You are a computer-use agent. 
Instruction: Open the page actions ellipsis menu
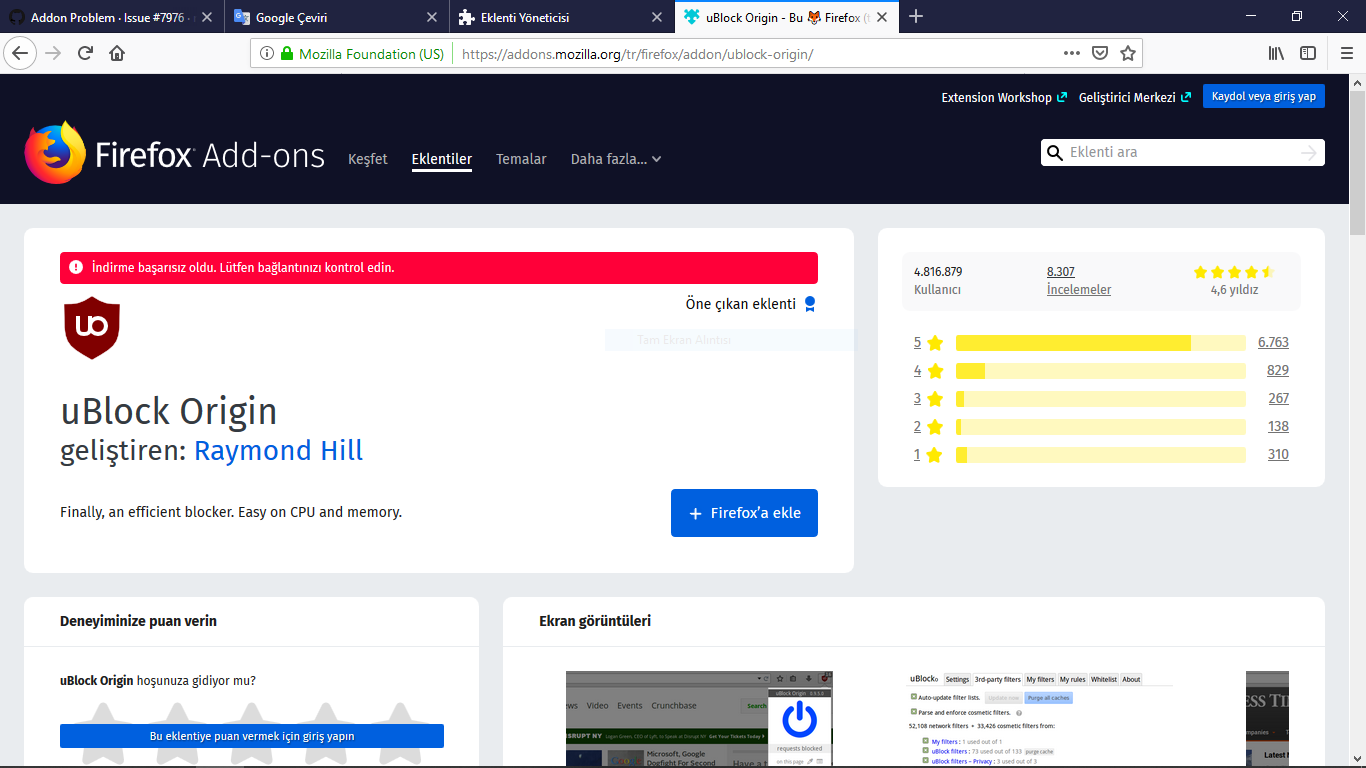click(x=1070, y=53)
